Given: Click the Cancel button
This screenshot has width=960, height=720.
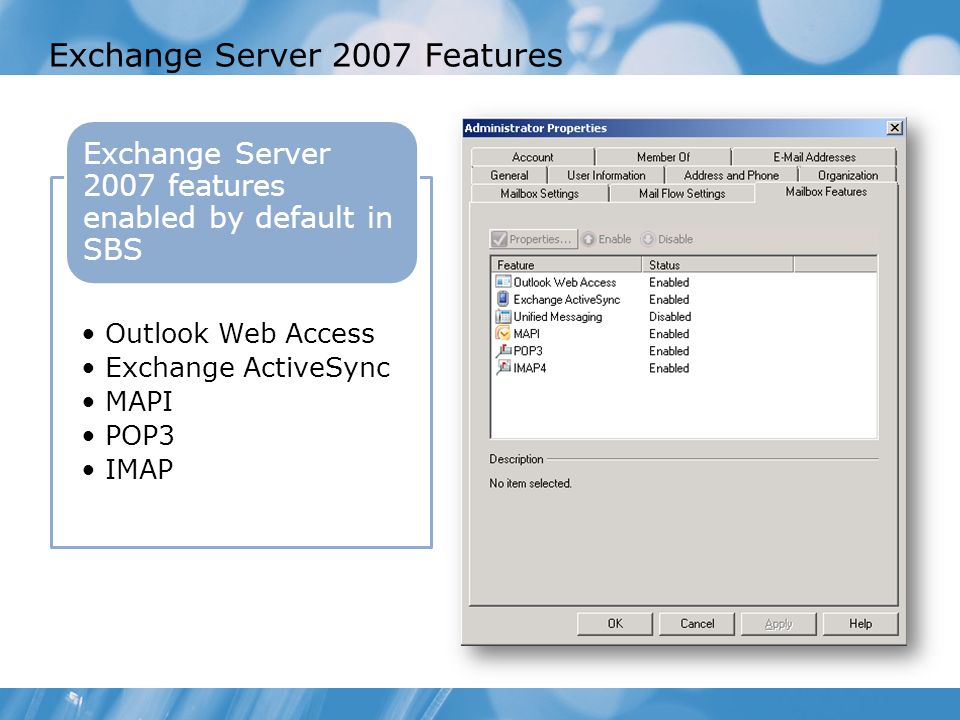Looking at the screenshot, I should pos(697,624).
